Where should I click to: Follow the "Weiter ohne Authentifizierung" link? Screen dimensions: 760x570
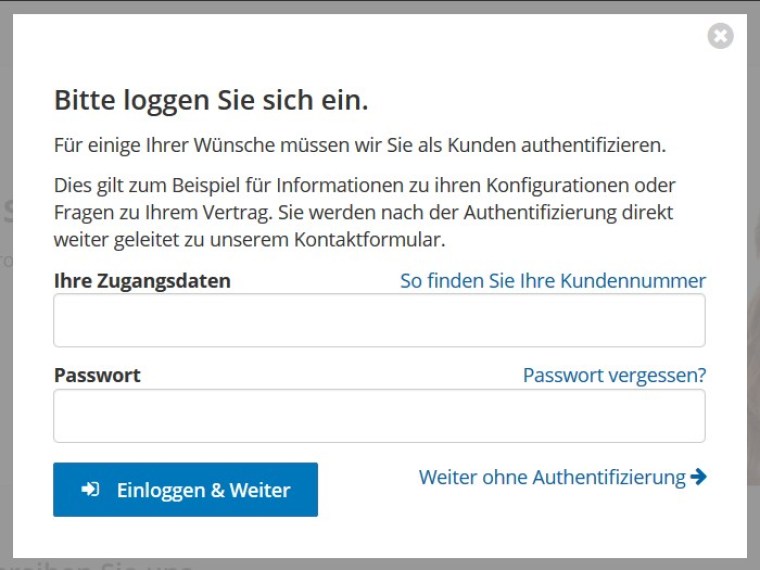pos(552,477)
